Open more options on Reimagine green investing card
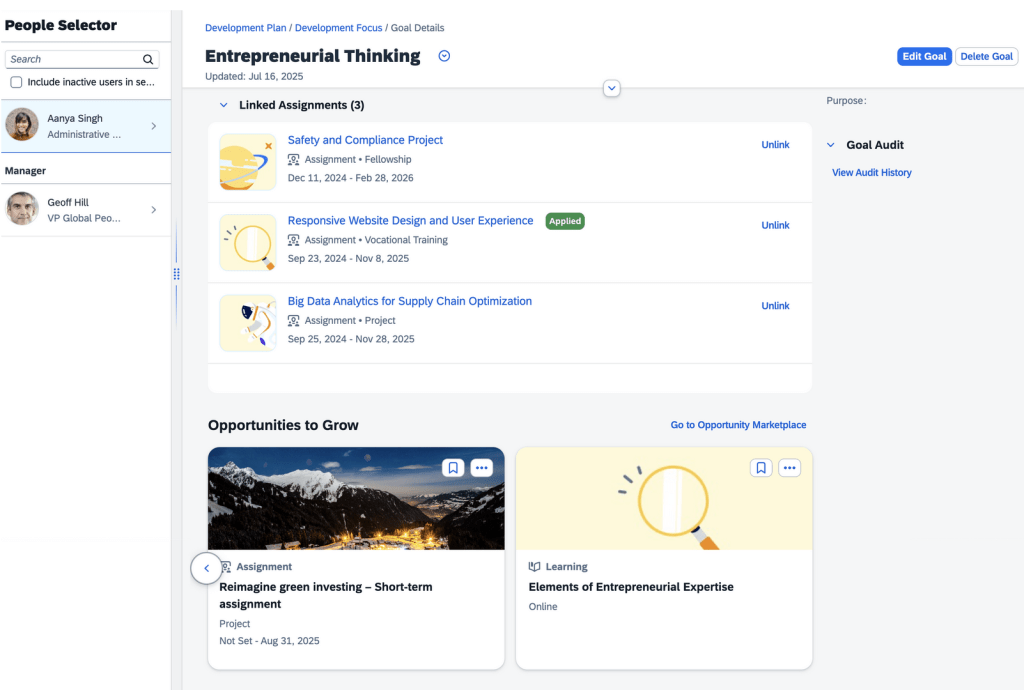Image resolution: width=1024 pixels, height=690 pixels. click(481, 467)
